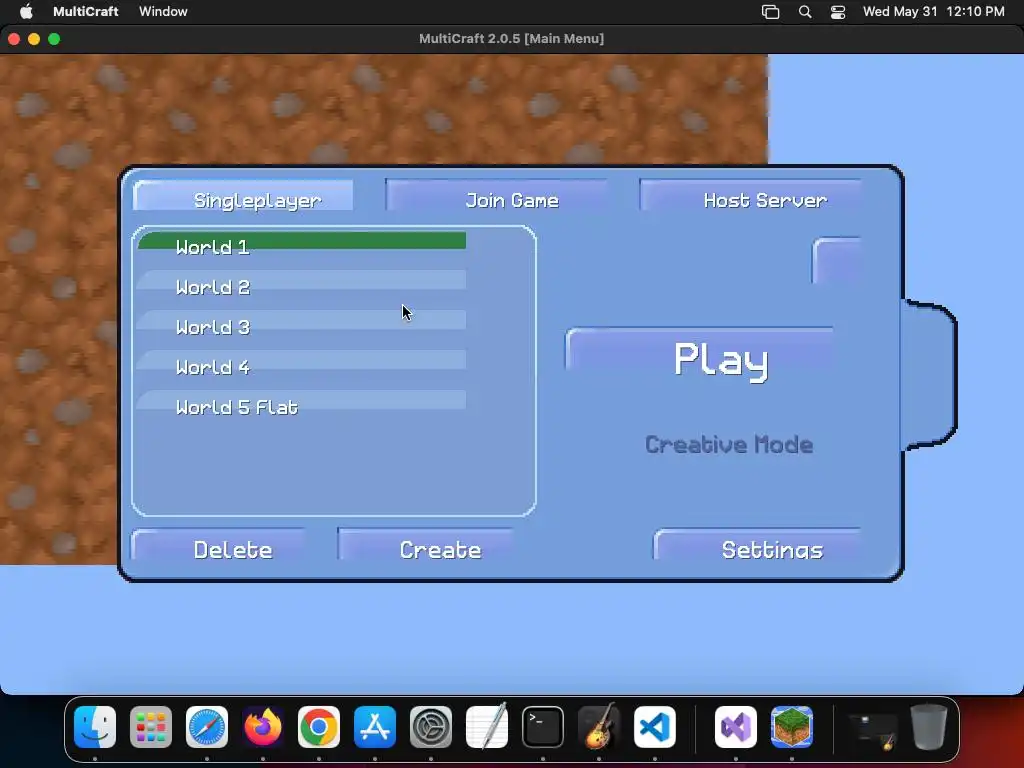Open the Settings menu
This screenshot has width=1024, height=768.
tap(758, 545)
